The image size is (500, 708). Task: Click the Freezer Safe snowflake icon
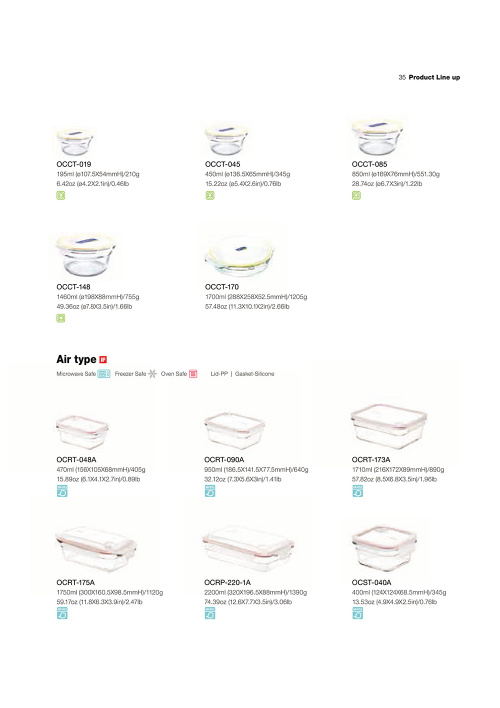(x=152, y=373)
